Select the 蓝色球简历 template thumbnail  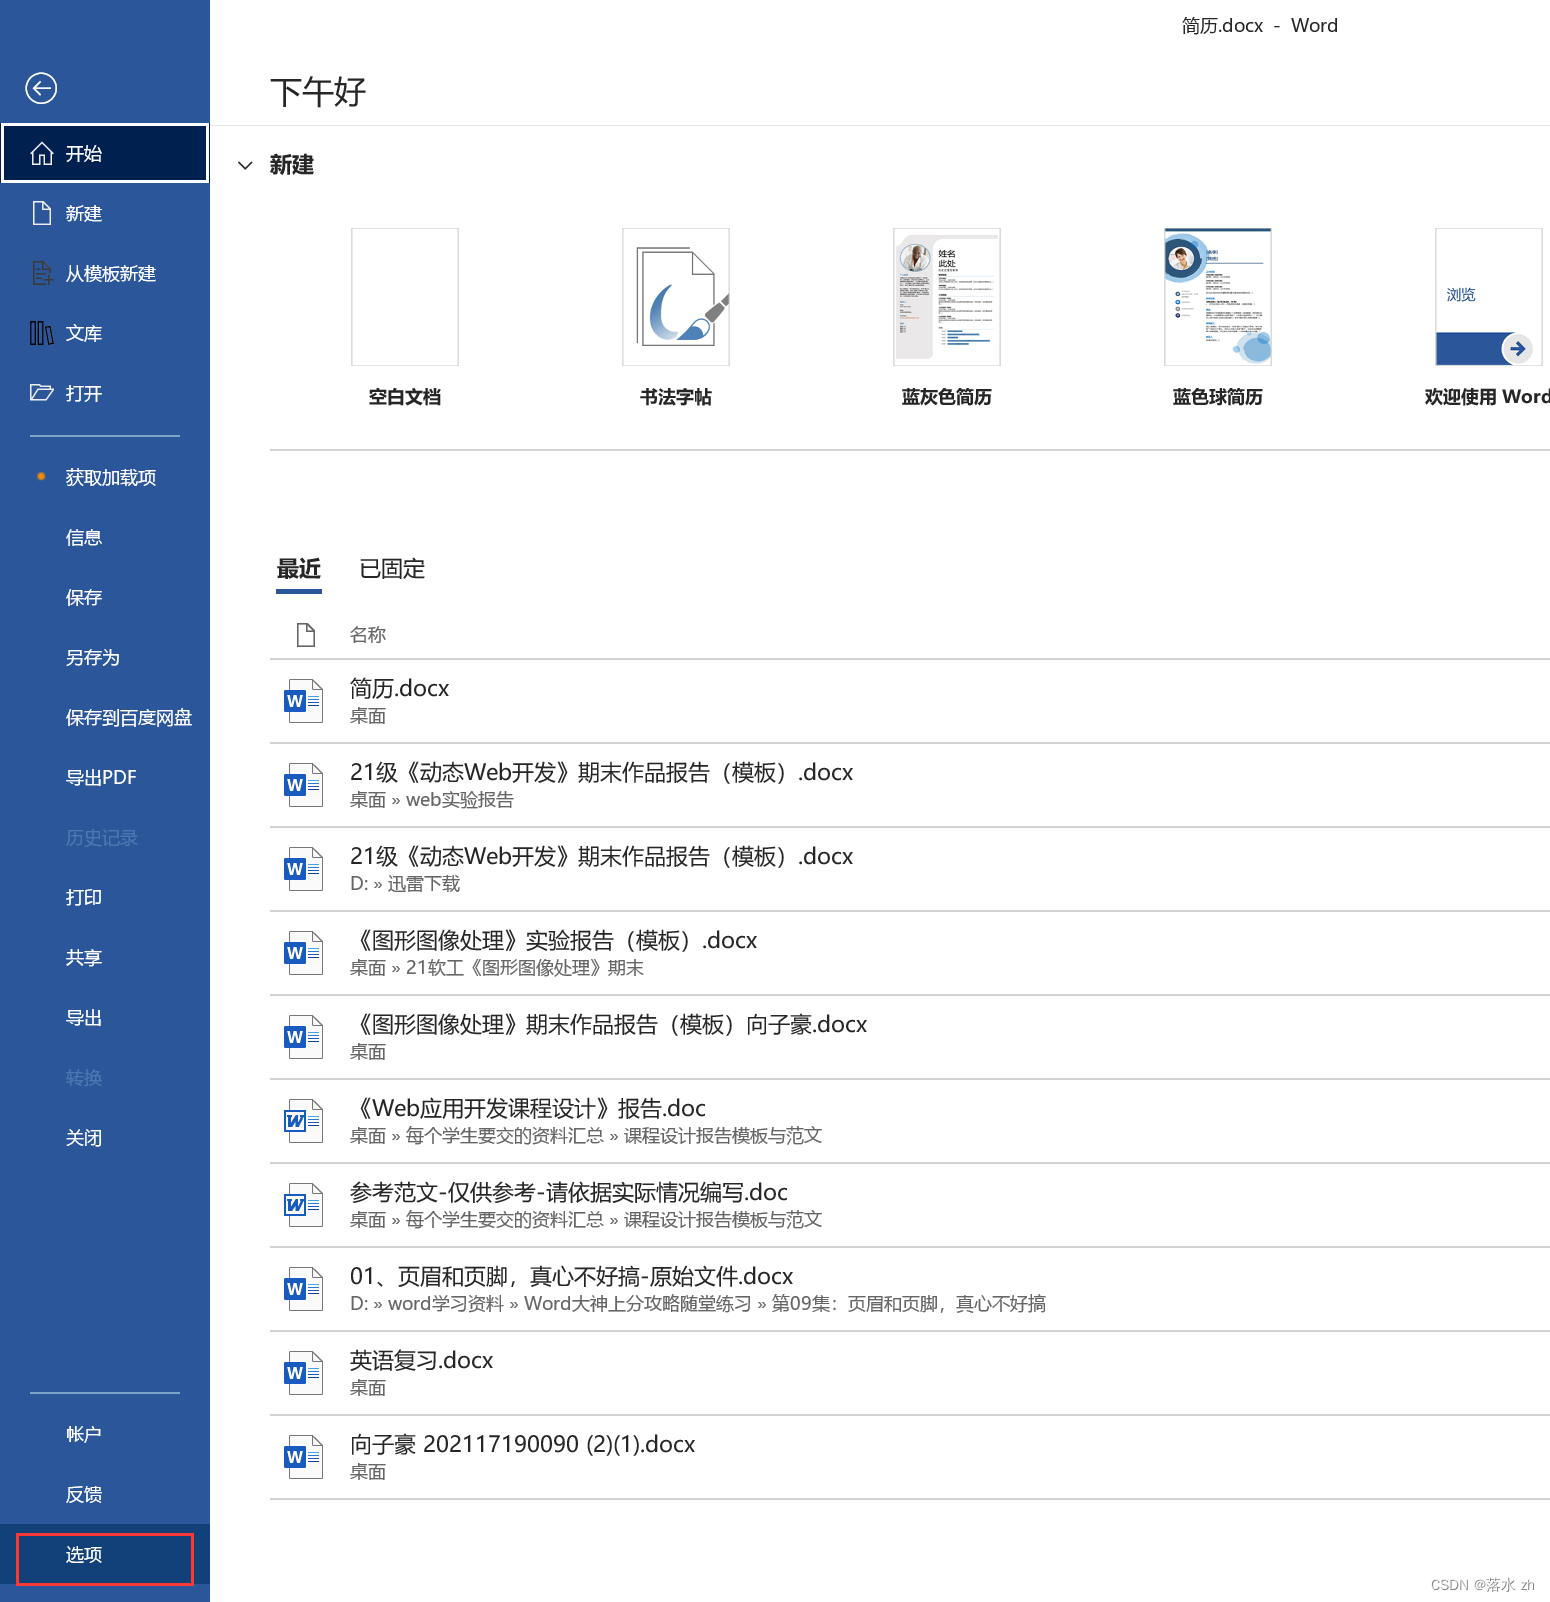coord(1218,297)
